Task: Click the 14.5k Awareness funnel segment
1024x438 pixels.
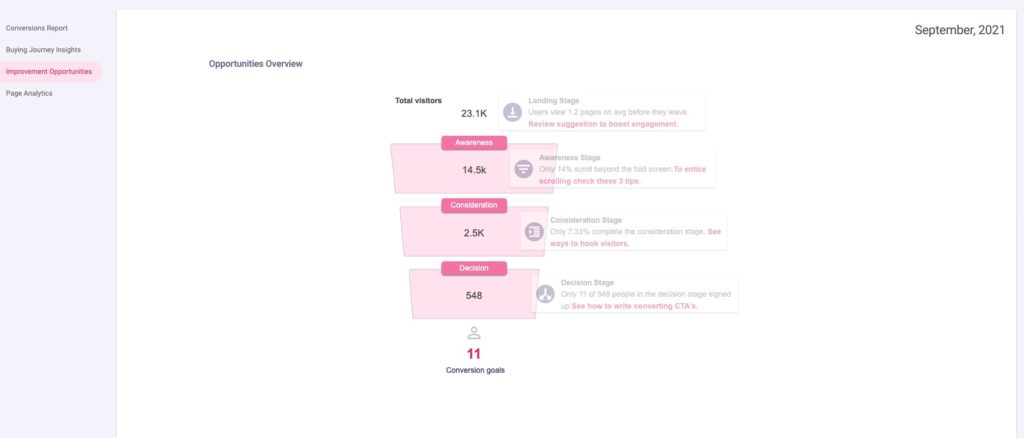Action: click(474, 170)
